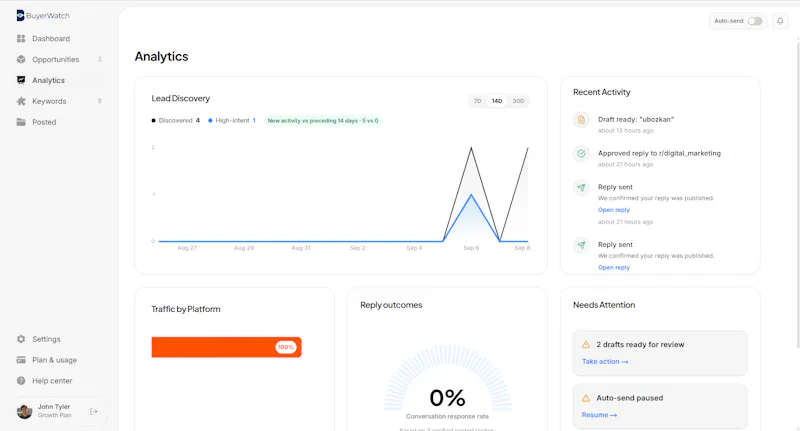Click the paper plane icon of first Reply sent
800x431 pixels.
click(x=581, y=188)
